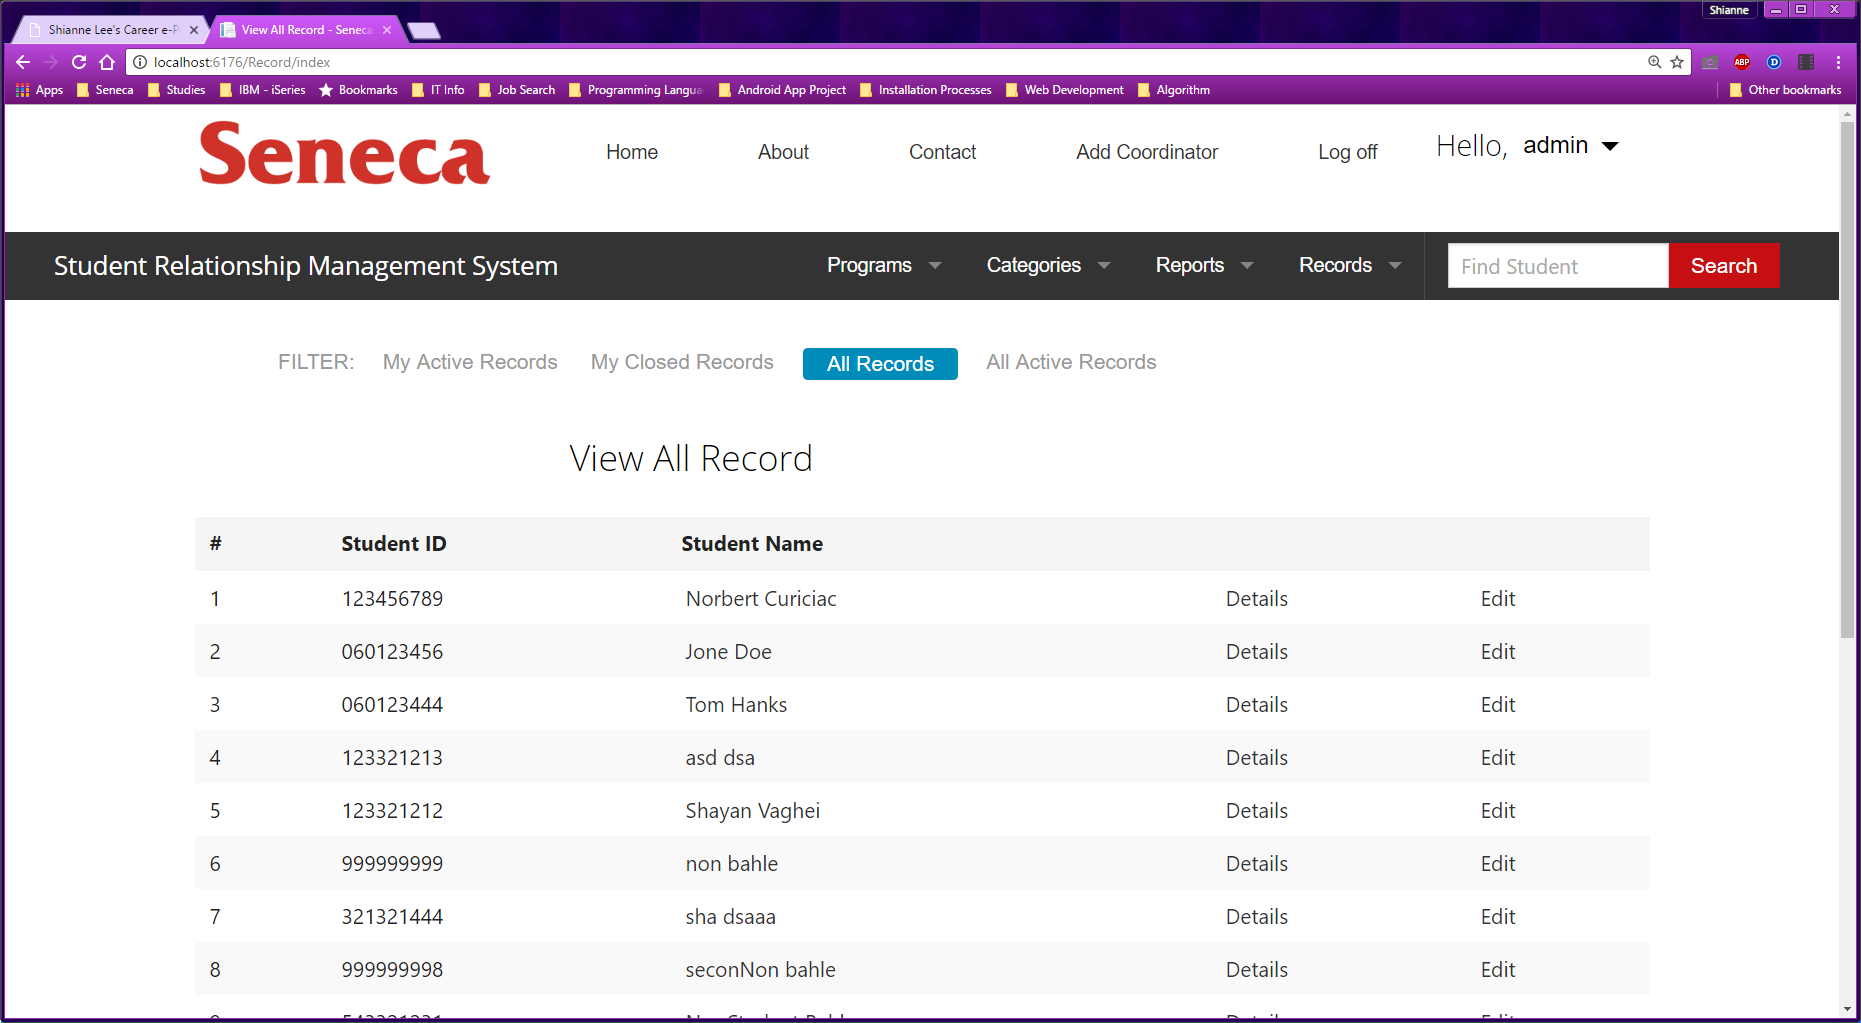Edit the Shayan Vaghei record
This screenshot has height=1023, width=1861.
click(x=1498, y=811)
